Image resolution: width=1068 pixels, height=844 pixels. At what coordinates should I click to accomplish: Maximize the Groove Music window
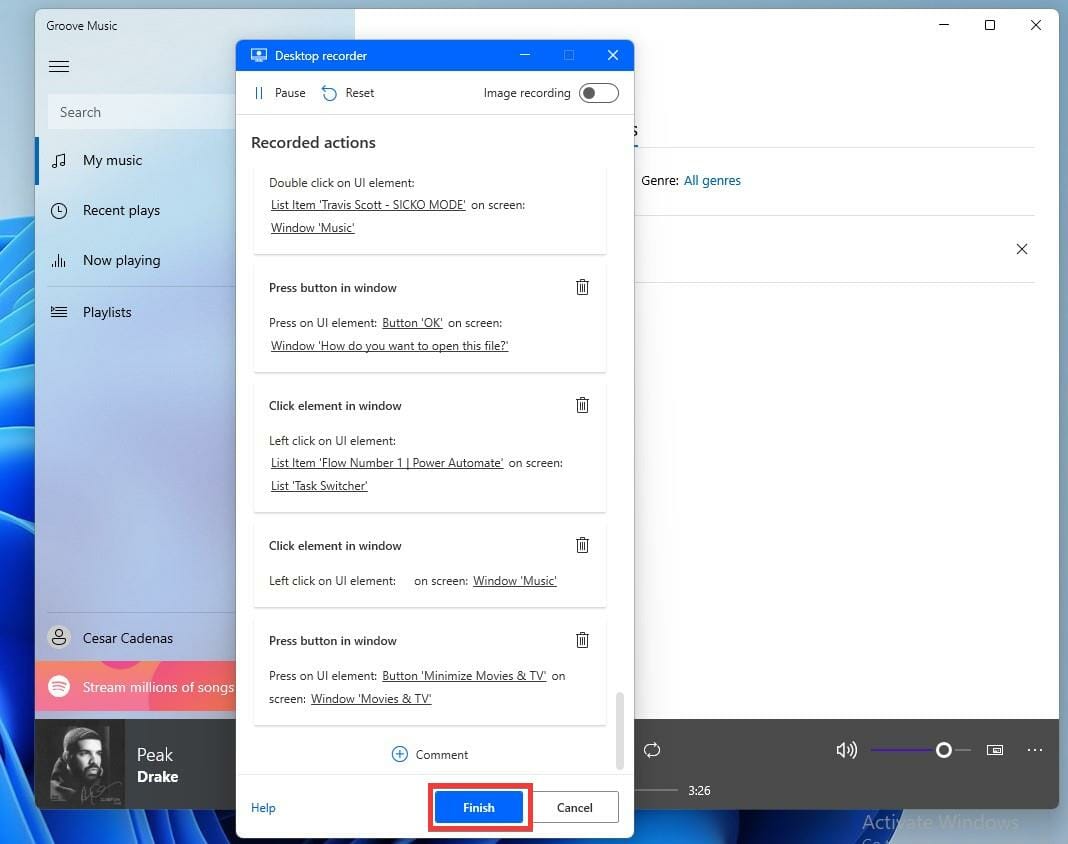[990, 25]
